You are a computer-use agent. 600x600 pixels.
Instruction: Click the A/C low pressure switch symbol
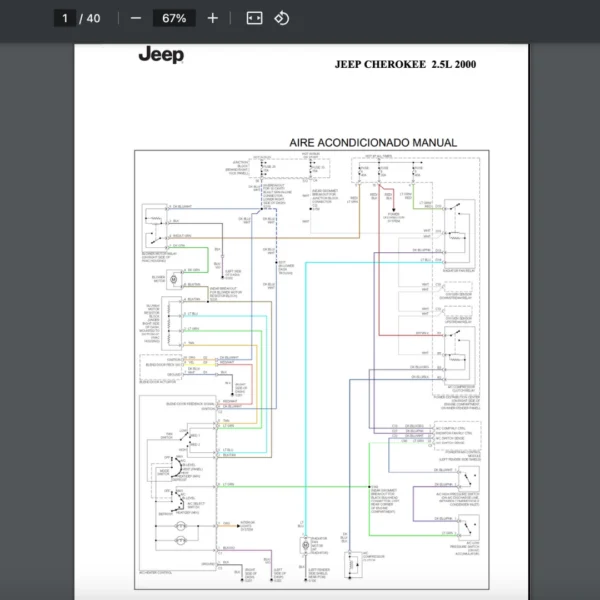point(461,527)
